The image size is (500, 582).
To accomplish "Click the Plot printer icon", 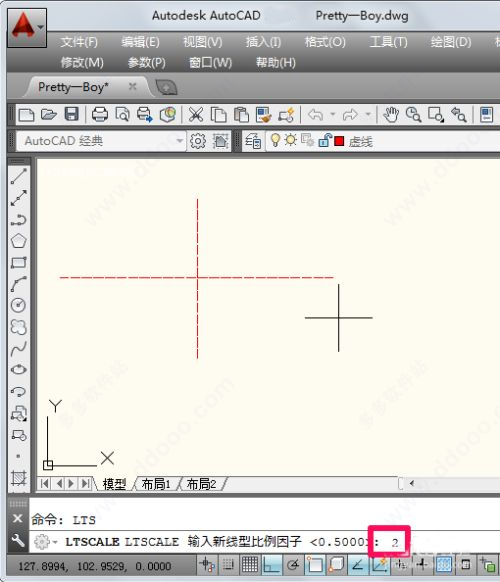I will (x=99, y=115).
